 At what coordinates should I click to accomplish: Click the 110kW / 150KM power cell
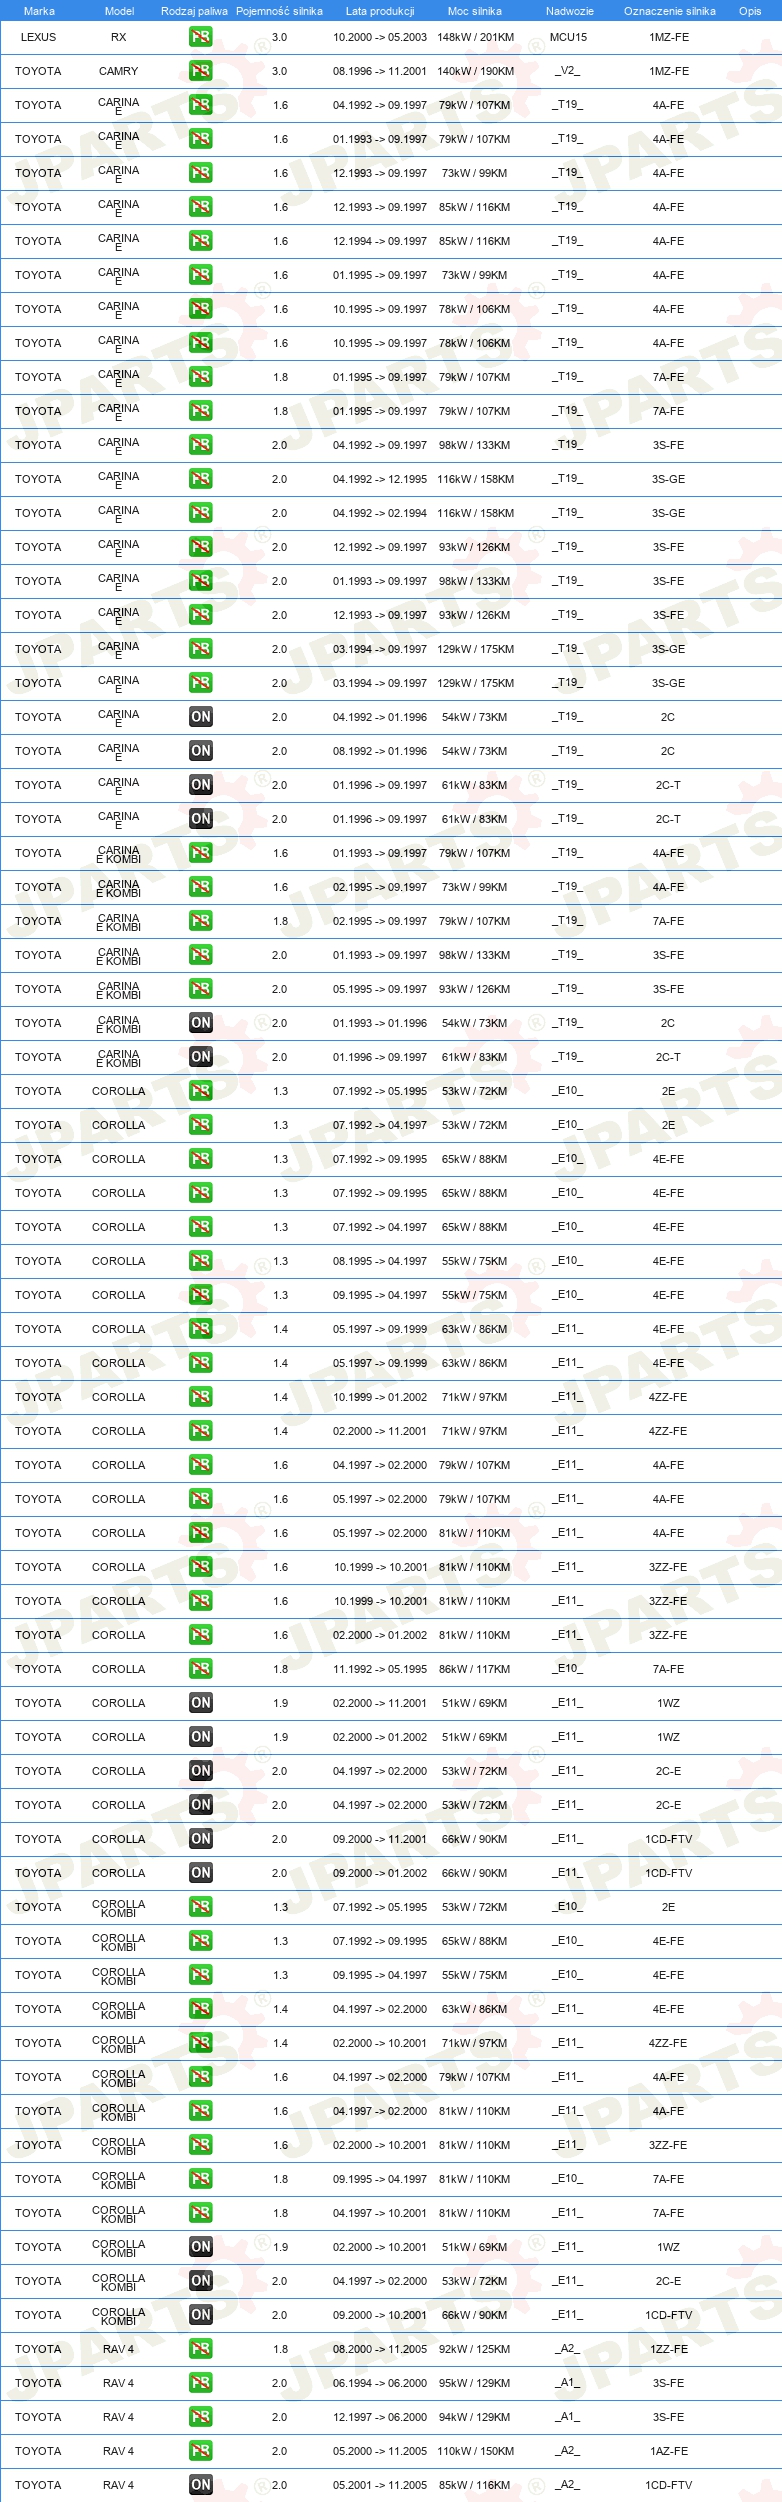[476, 2451]
